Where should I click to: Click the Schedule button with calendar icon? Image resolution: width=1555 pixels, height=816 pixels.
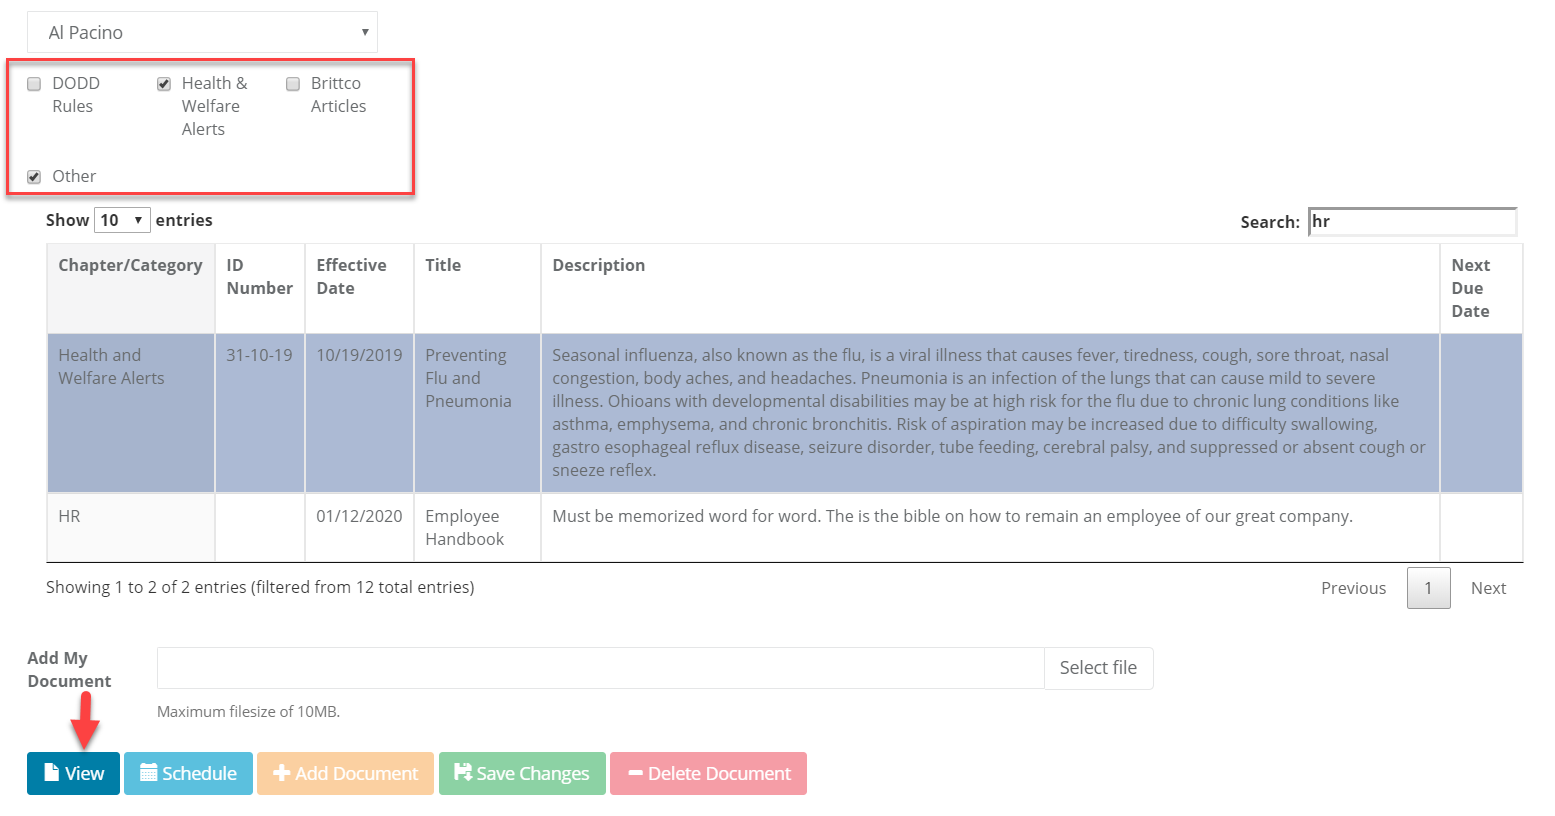pyautogui.click(x=188, y=773)
